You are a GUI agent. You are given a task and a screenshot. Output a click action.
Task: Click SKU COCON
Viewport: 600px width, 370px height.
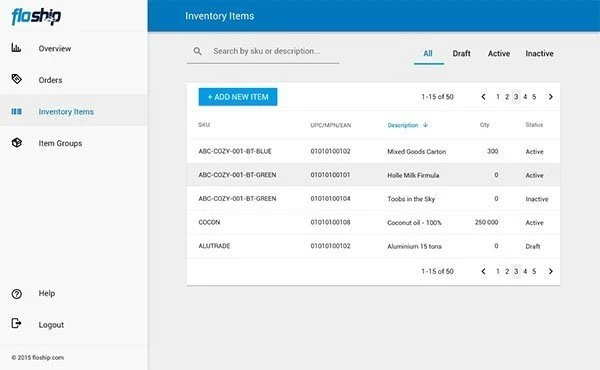209,222
